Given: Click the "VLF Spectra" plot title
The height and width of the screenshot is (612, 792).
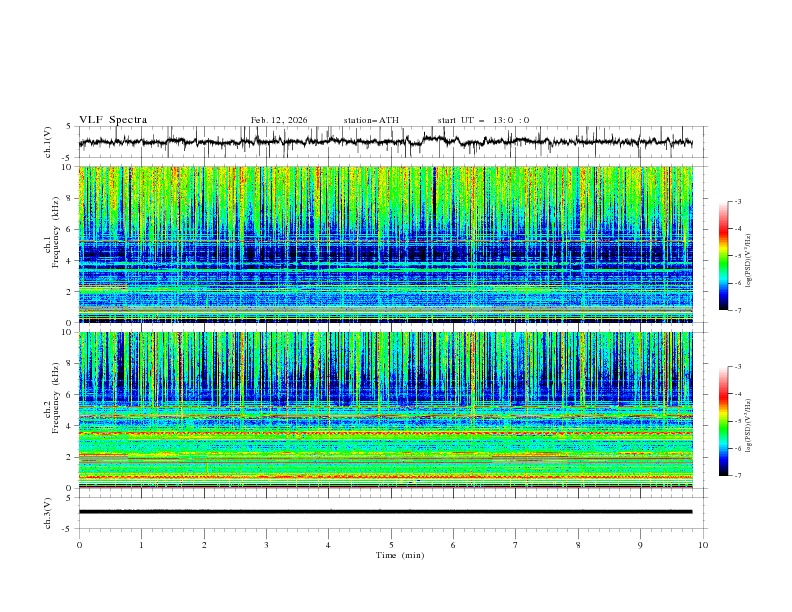Looking at the screenshot, I should [113, 120].
